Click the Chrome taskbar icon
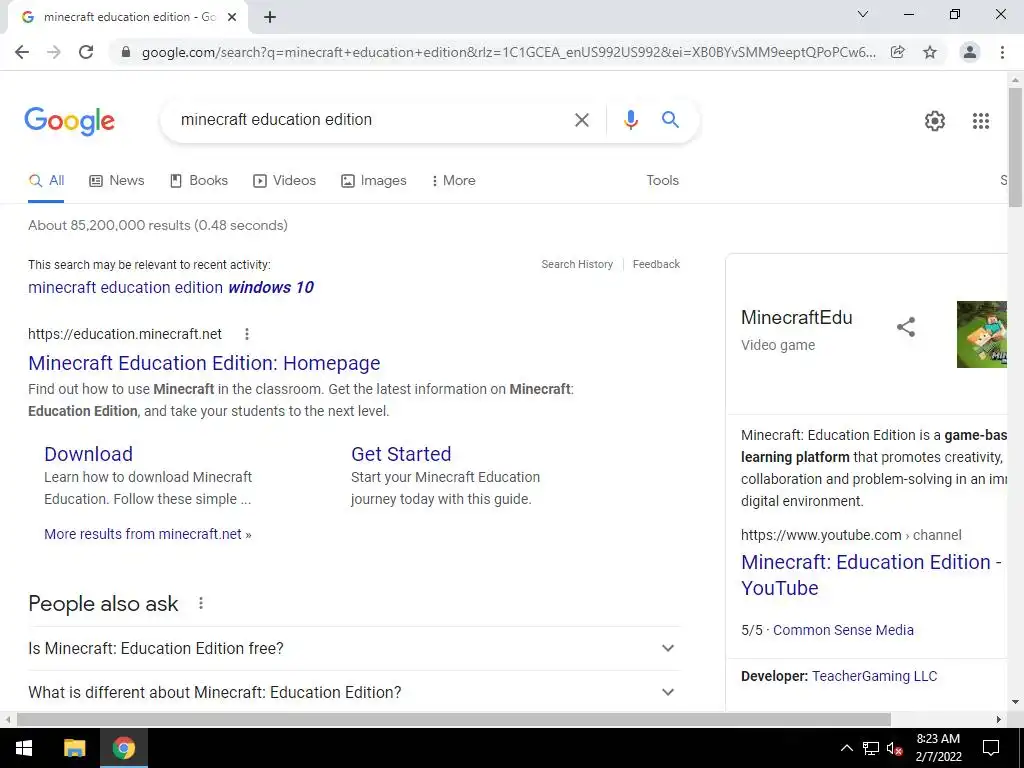Screen dimensions: 1024x768 pyautogui.click(x=123, y=748)
